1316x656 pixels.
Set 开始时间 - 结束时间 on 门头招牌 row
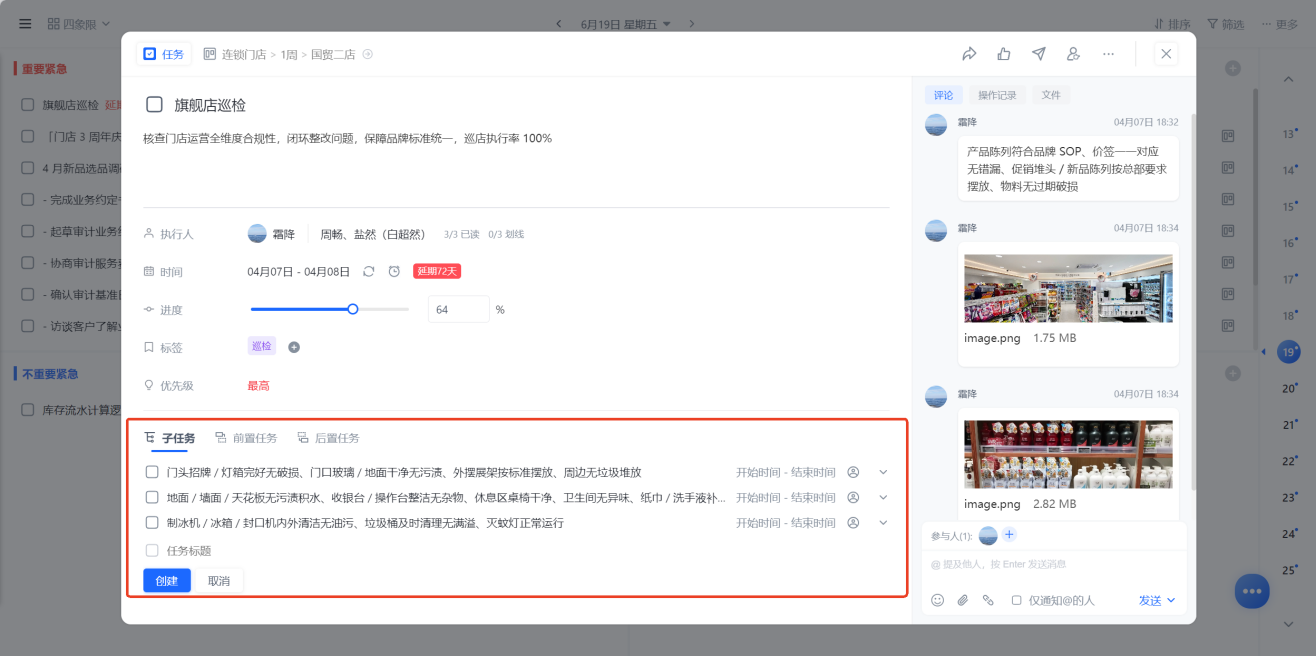click(x=786, y=472)
